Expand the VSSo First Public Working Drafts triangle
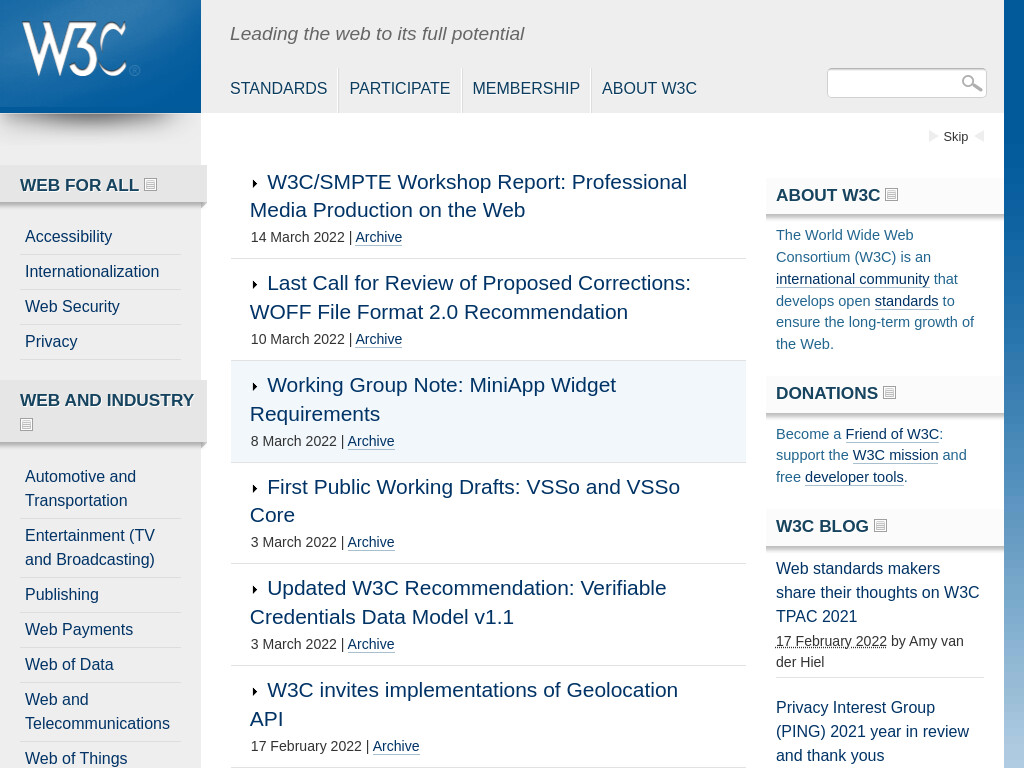Screen dimensions: 1024x768 tap(255, 488)
